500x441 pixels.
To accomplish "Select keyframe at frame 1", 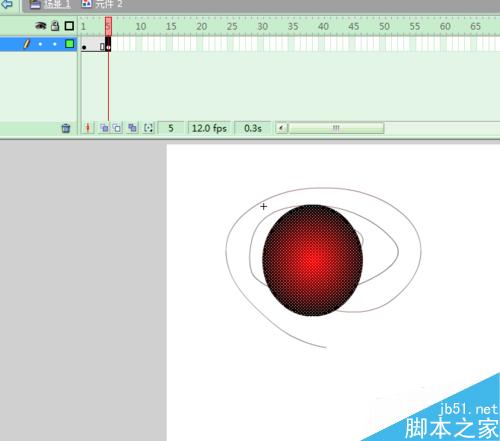I will click(x=84, y=44).
